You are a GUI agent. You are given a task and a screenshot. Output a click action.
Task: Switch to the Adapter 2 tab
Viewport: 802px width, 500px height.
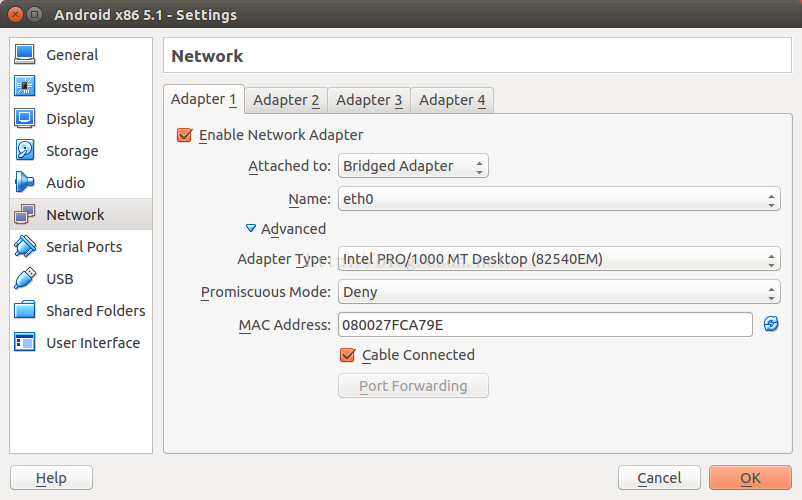point(286,100)
